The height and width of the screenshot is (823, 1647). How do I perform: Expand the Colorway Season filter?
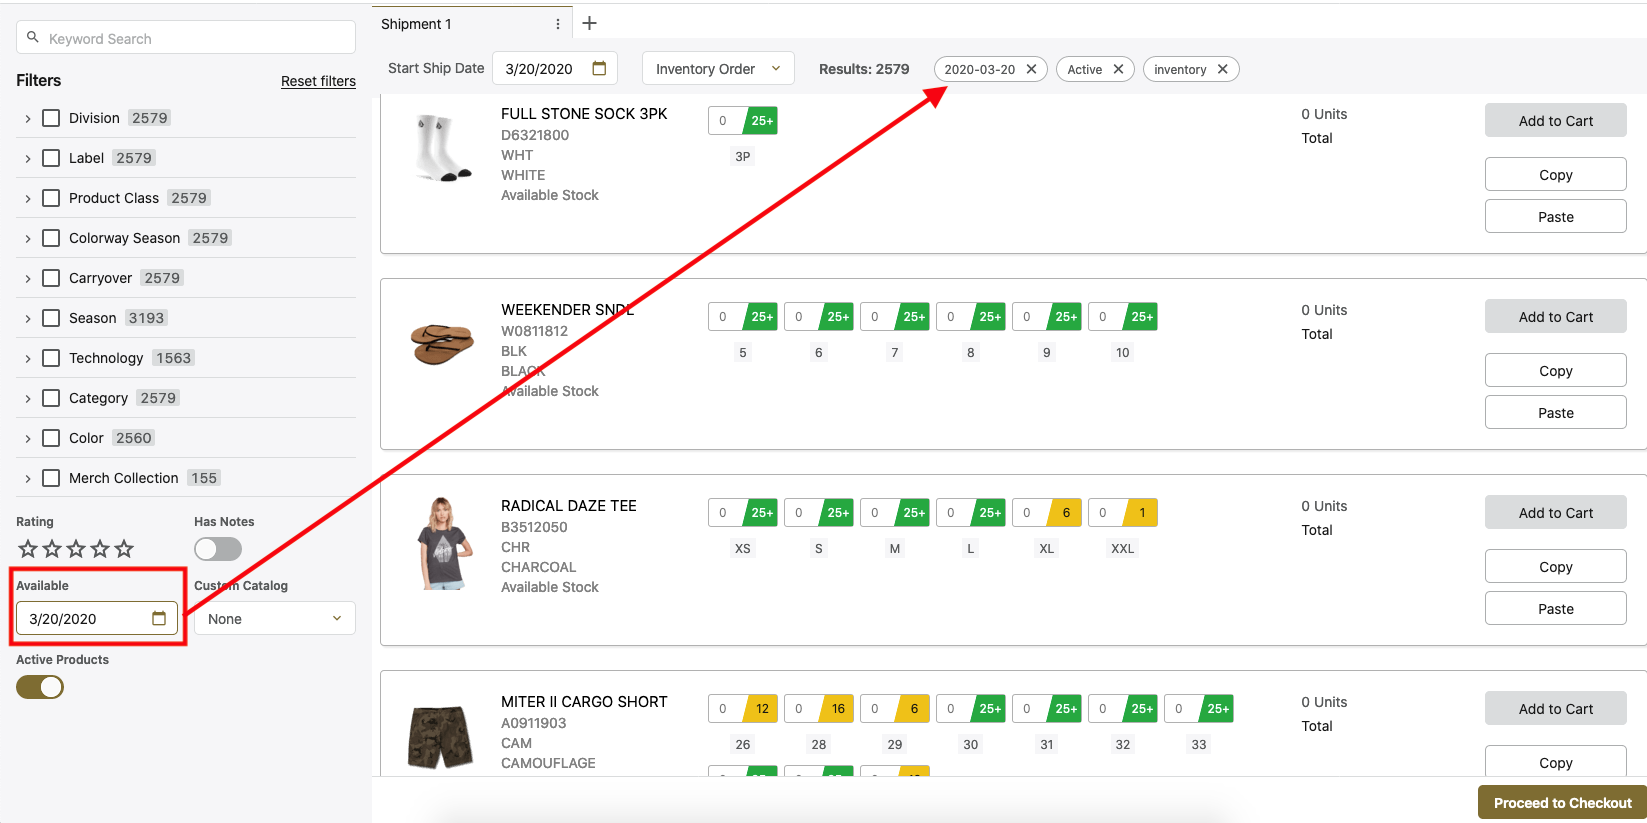click(x=28, y=238)
